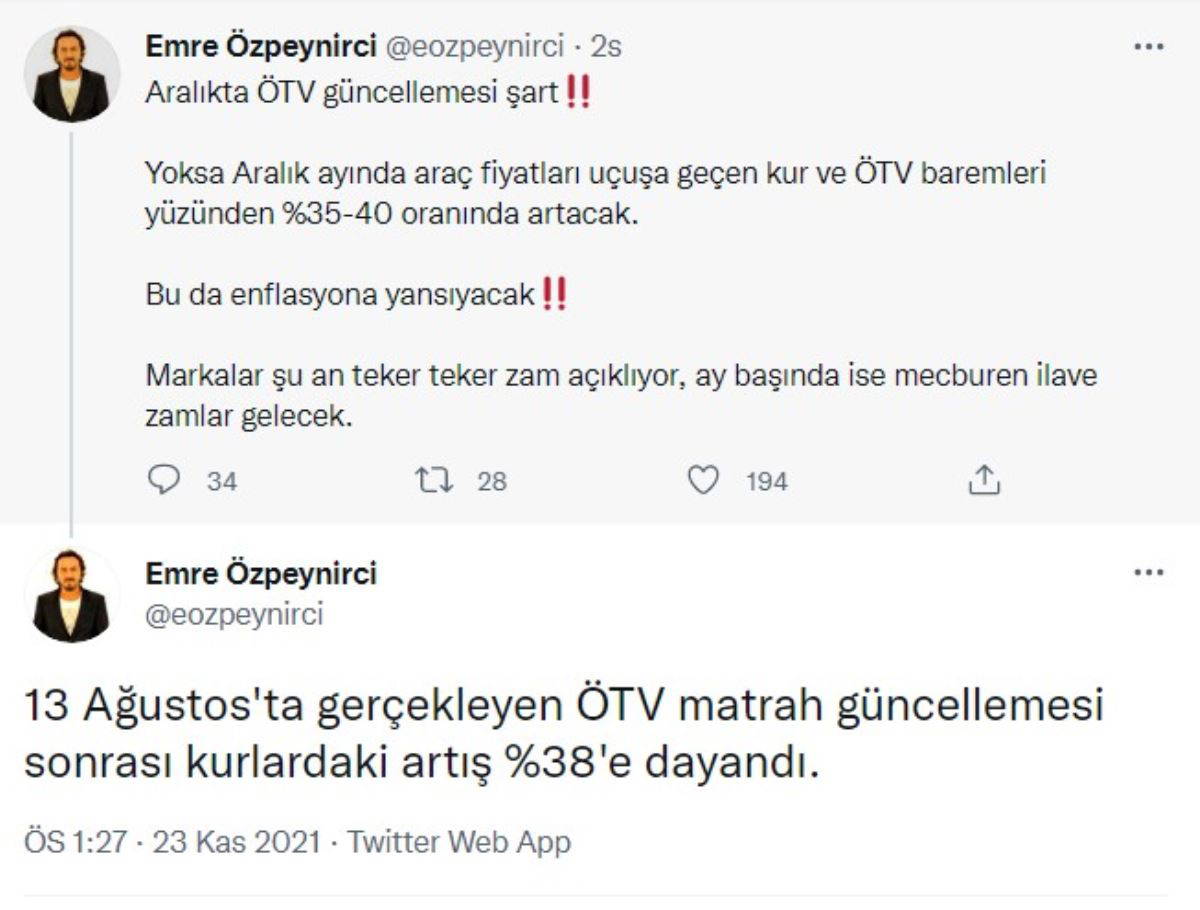
Task: Click the tweet text starting '13 Ağustos'ta gerçekleyen'
Action: pos(563,735)
